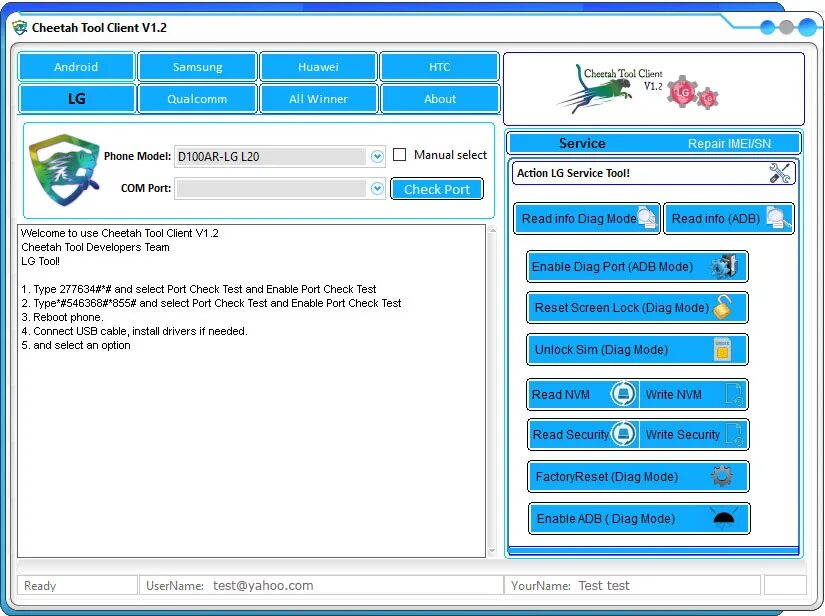
Task: Select the Service tab
Action: (x=582, y=143)
